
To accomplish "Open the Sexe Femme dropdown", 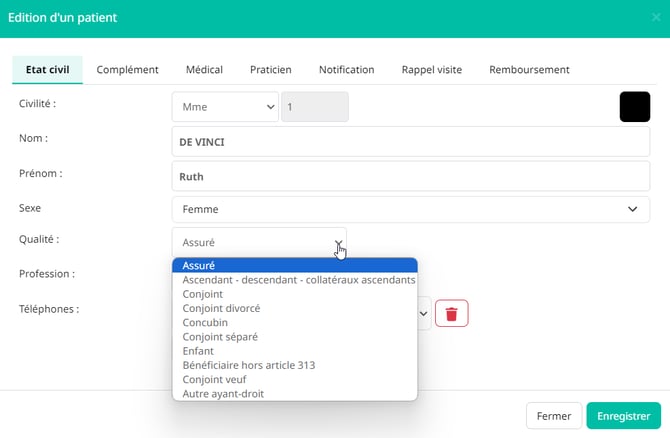I will [x=410, y=209].
